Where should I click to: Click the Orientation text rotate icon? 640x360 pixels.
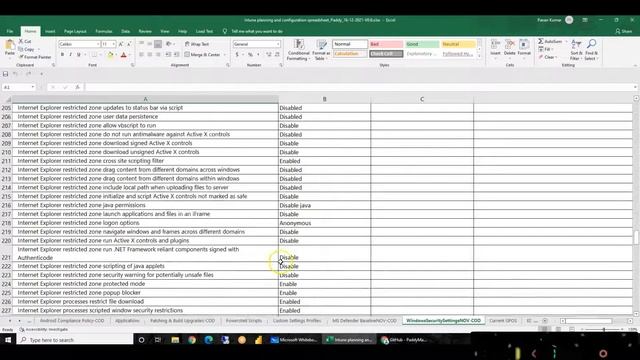[x=169, y=44]
